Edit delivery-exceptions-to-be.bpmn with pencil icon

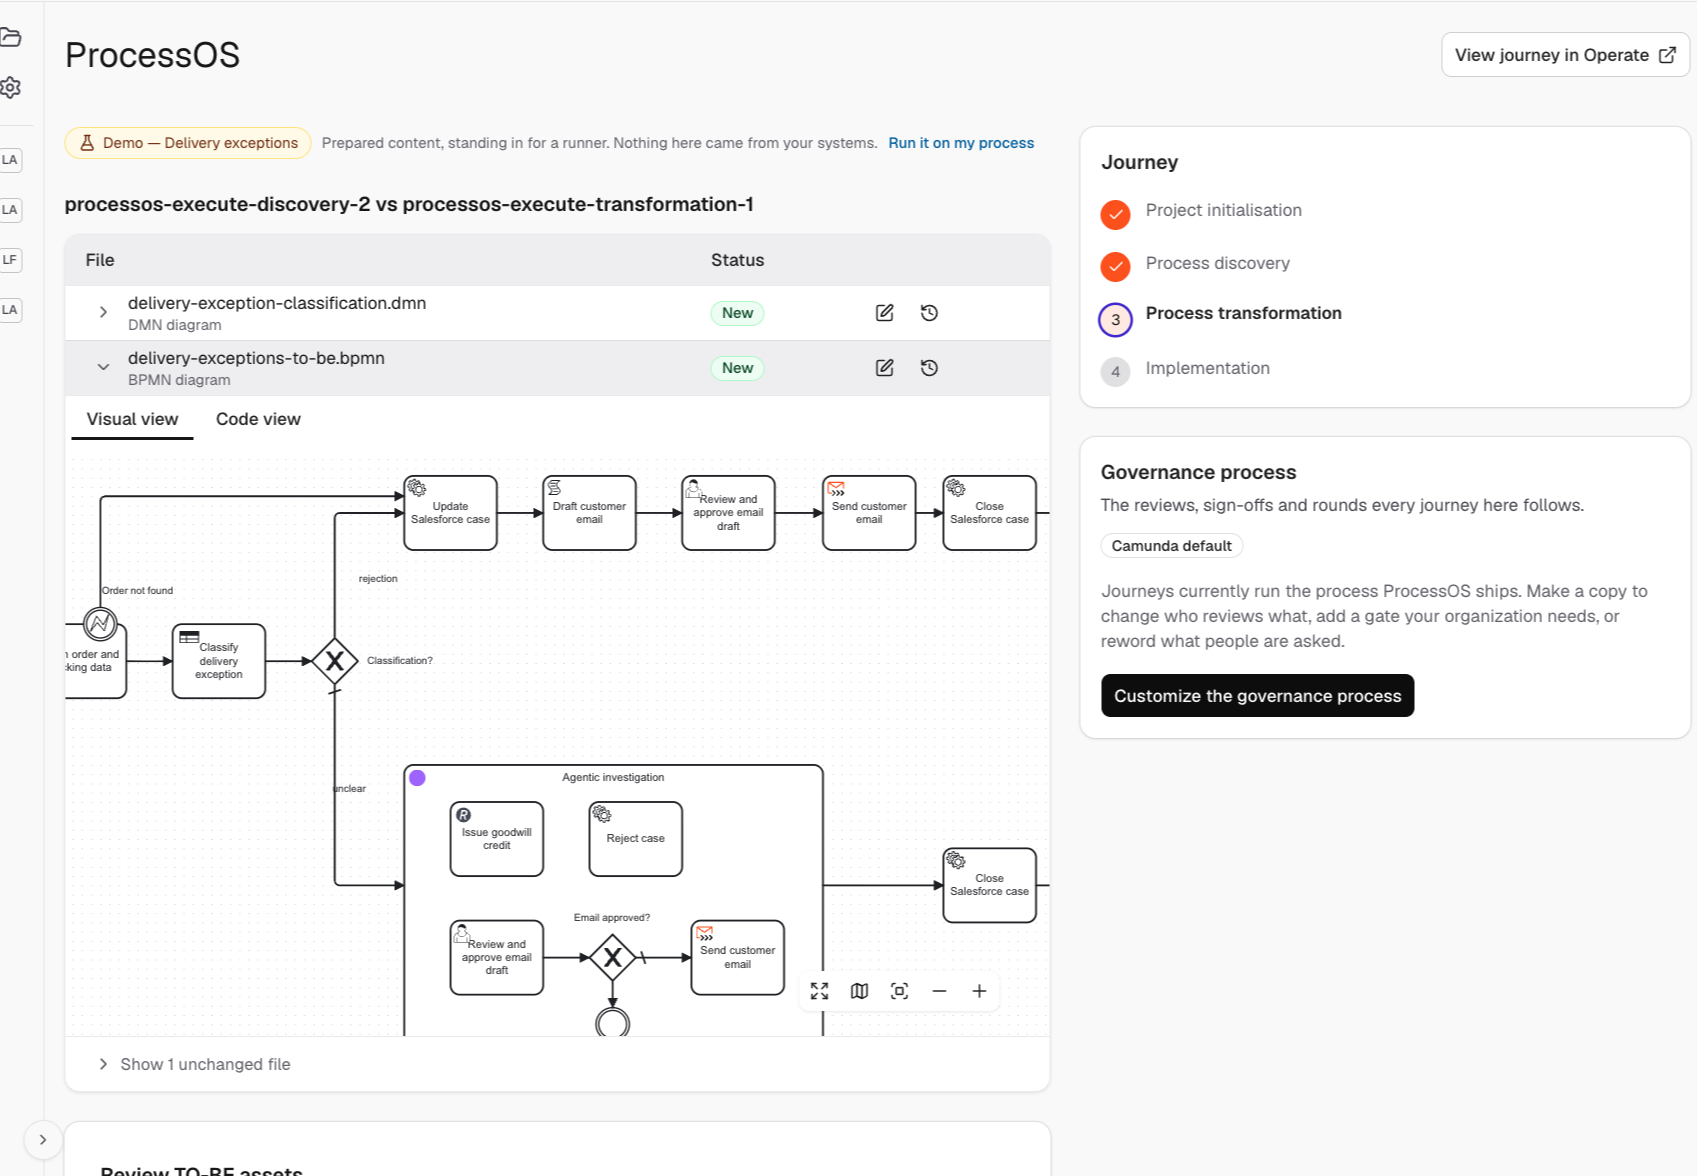pos(884,368)
